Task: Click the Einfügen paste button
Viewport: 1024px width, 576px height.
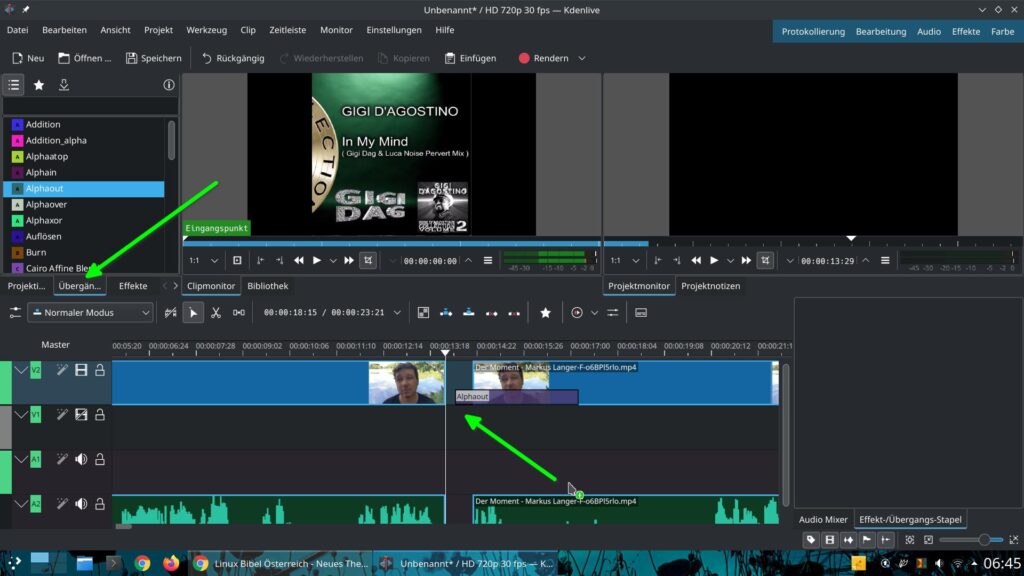Action: coord(470,58)
